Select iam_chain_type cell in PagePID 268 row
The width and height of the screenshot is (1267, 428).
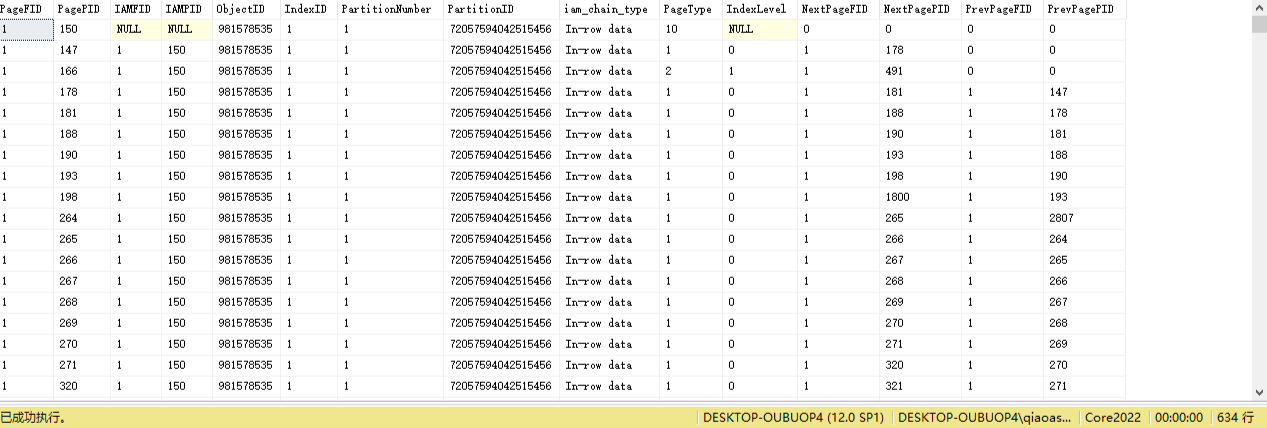tap(610, 302)
